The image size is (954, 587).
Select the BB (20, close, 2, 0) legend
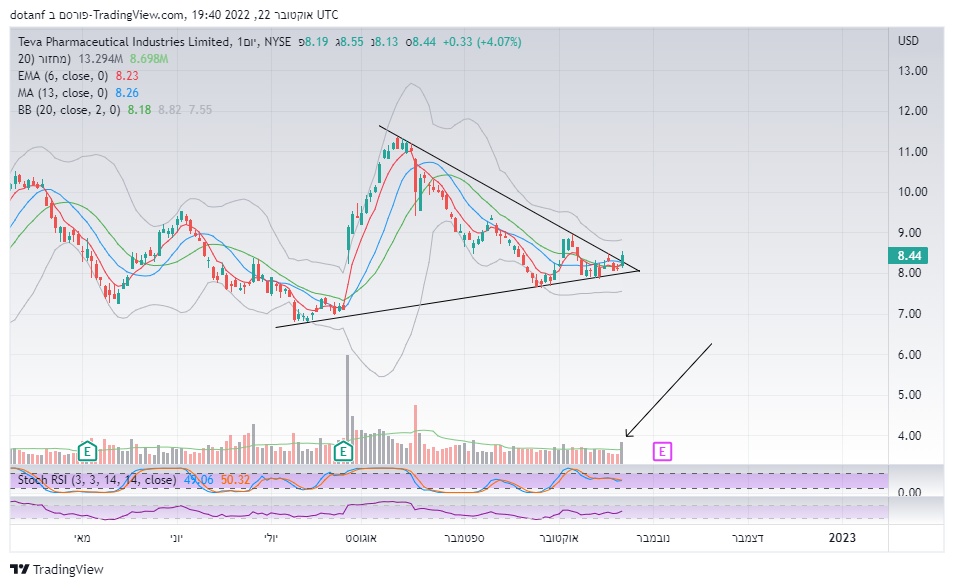(69, 110)
